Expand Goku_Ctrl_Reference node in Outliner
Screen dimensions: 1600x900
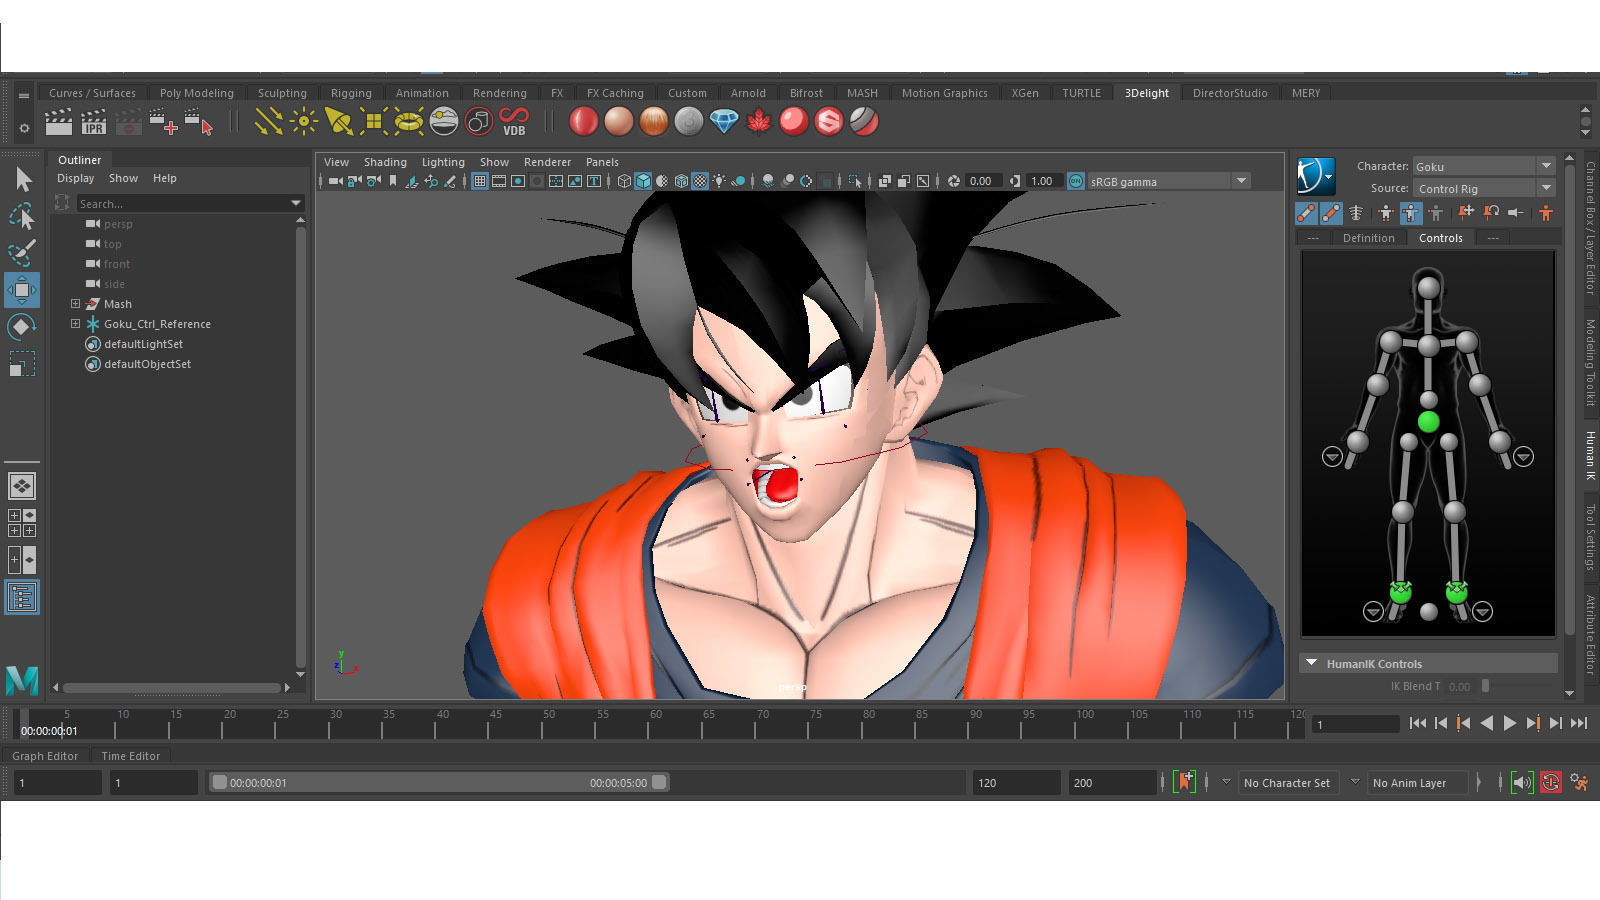75,323
